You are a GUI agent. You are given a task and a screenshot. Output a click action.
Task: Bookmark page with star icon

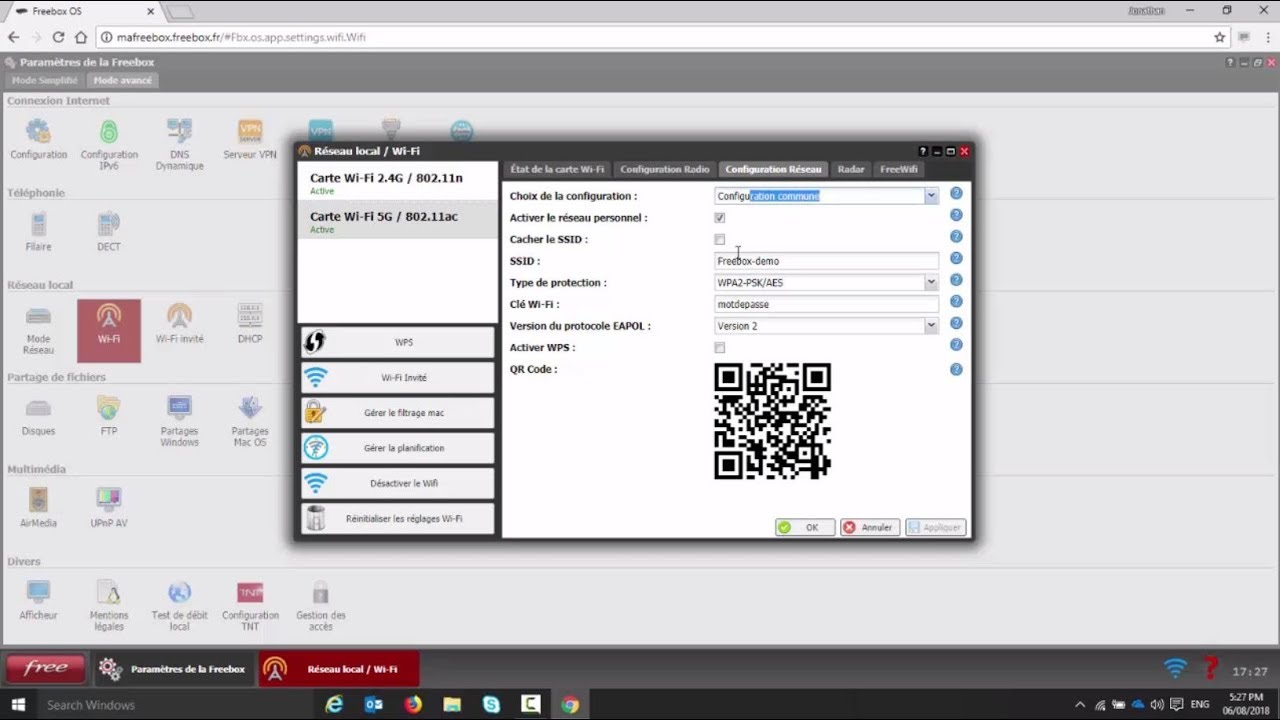1219,37
